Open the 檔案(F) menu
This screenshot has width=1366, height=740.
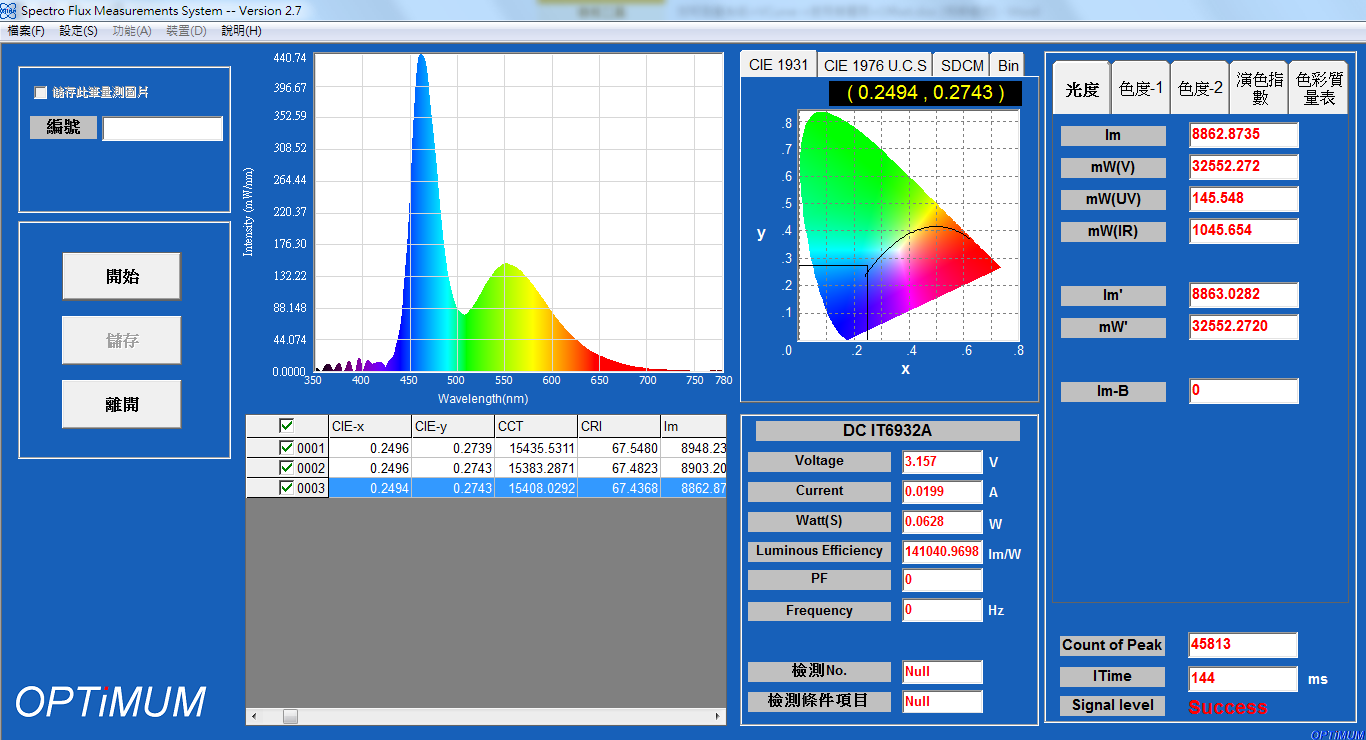click(x=26, y=31)
